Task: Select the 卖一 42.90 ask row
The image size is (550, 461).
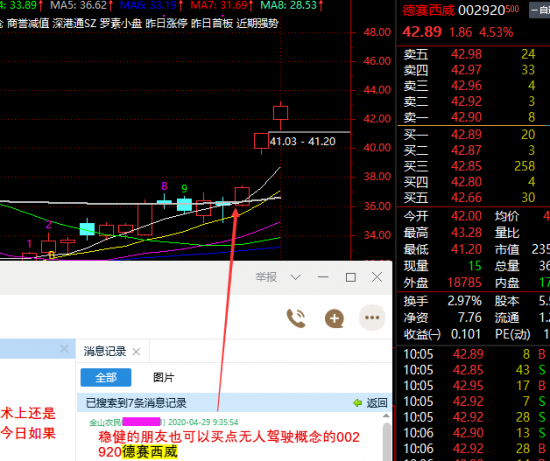Action: click(470, 117)
